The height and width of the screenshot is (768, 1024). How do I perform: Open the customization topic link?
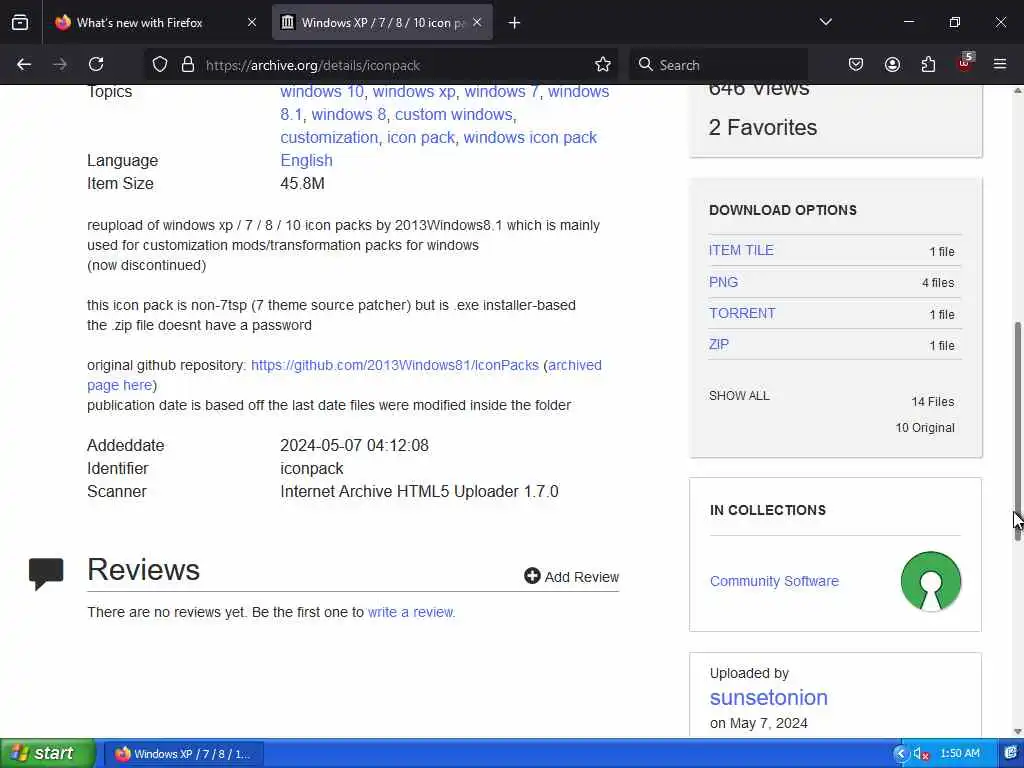329,138
